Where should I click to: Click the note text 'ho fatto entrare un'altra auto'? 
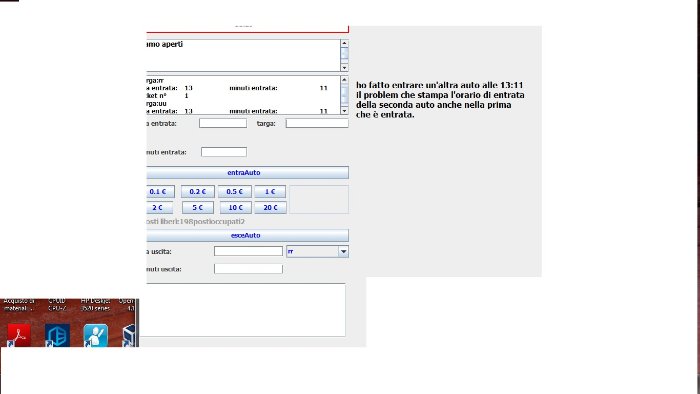414,85
